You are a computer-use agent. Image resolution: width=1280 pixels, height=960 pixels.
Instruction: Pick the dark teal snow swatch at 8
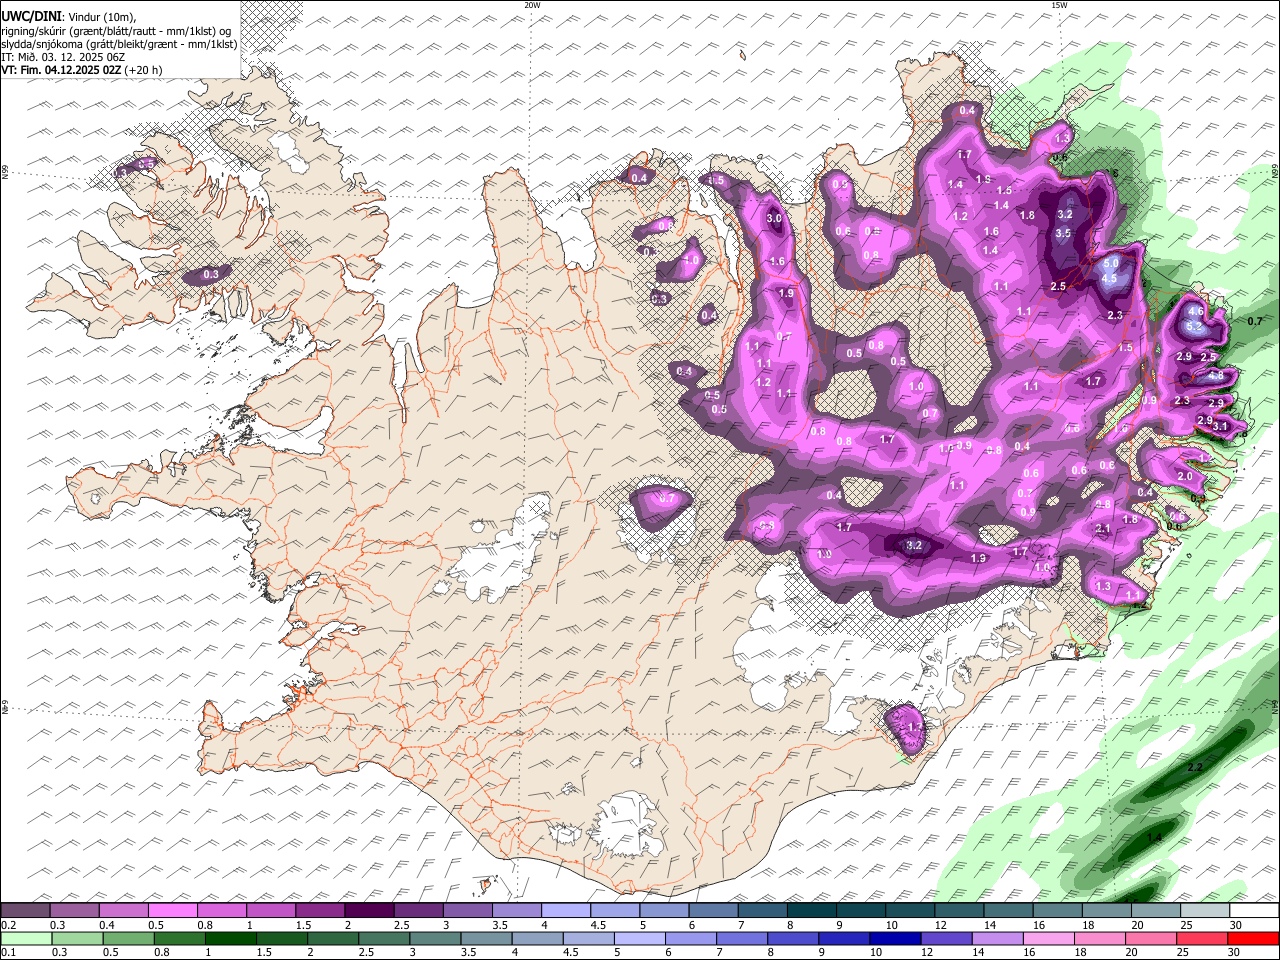click(811, 911)
